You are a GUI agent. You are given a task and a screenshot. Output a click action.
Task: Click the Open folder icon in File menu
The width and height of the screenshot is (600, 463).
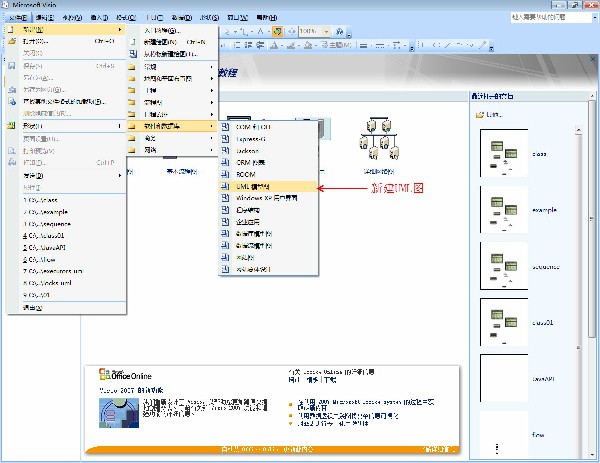(x=12, y=41)
